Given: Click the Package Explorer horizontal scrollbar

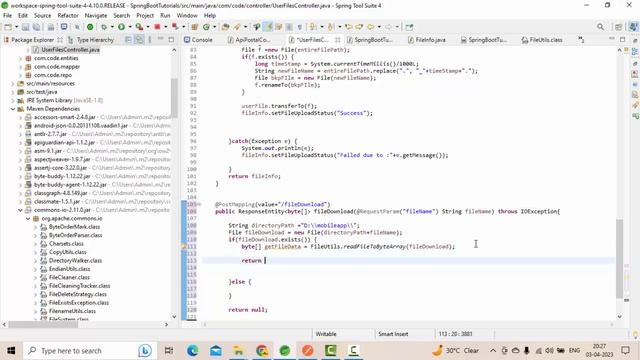Looking at the screenshot, I should point(43,324).
